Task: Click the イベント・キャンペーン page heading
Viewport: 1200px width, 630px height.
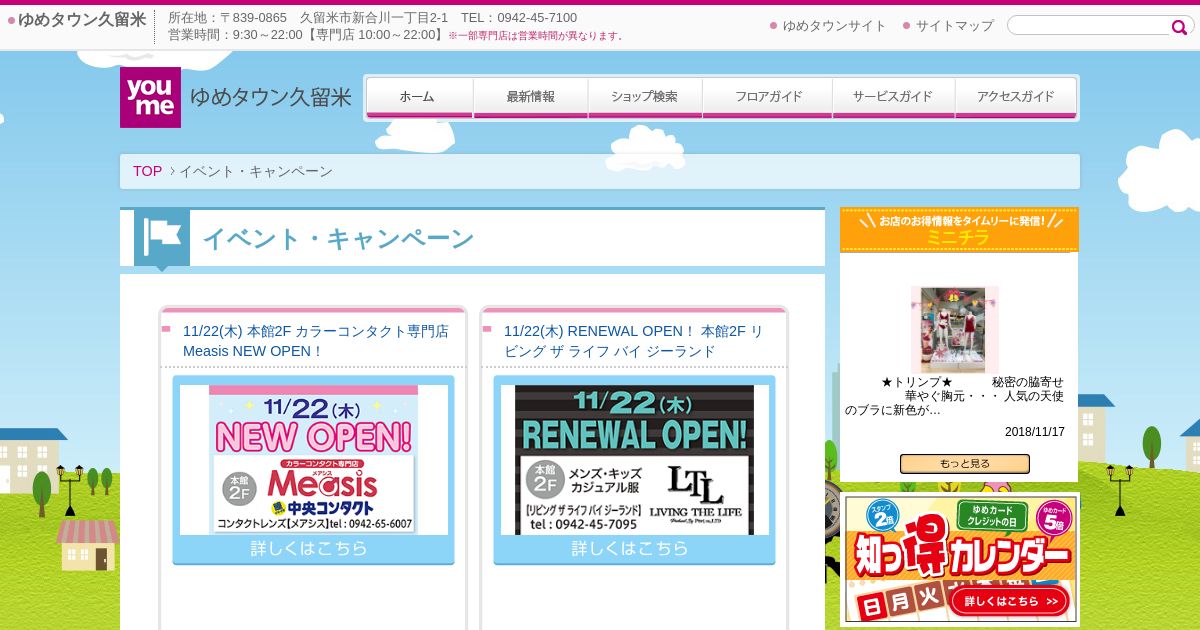Action: (x=338, y=239)
